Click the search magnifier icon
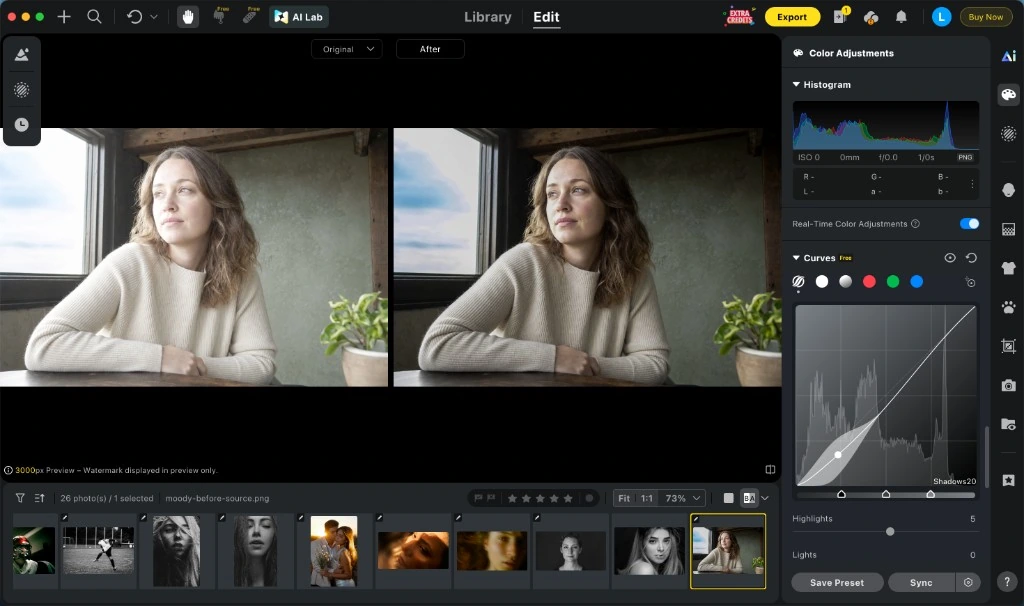Image resolution: width=1024 pixels, height=606 pixels. click(94, 17)
